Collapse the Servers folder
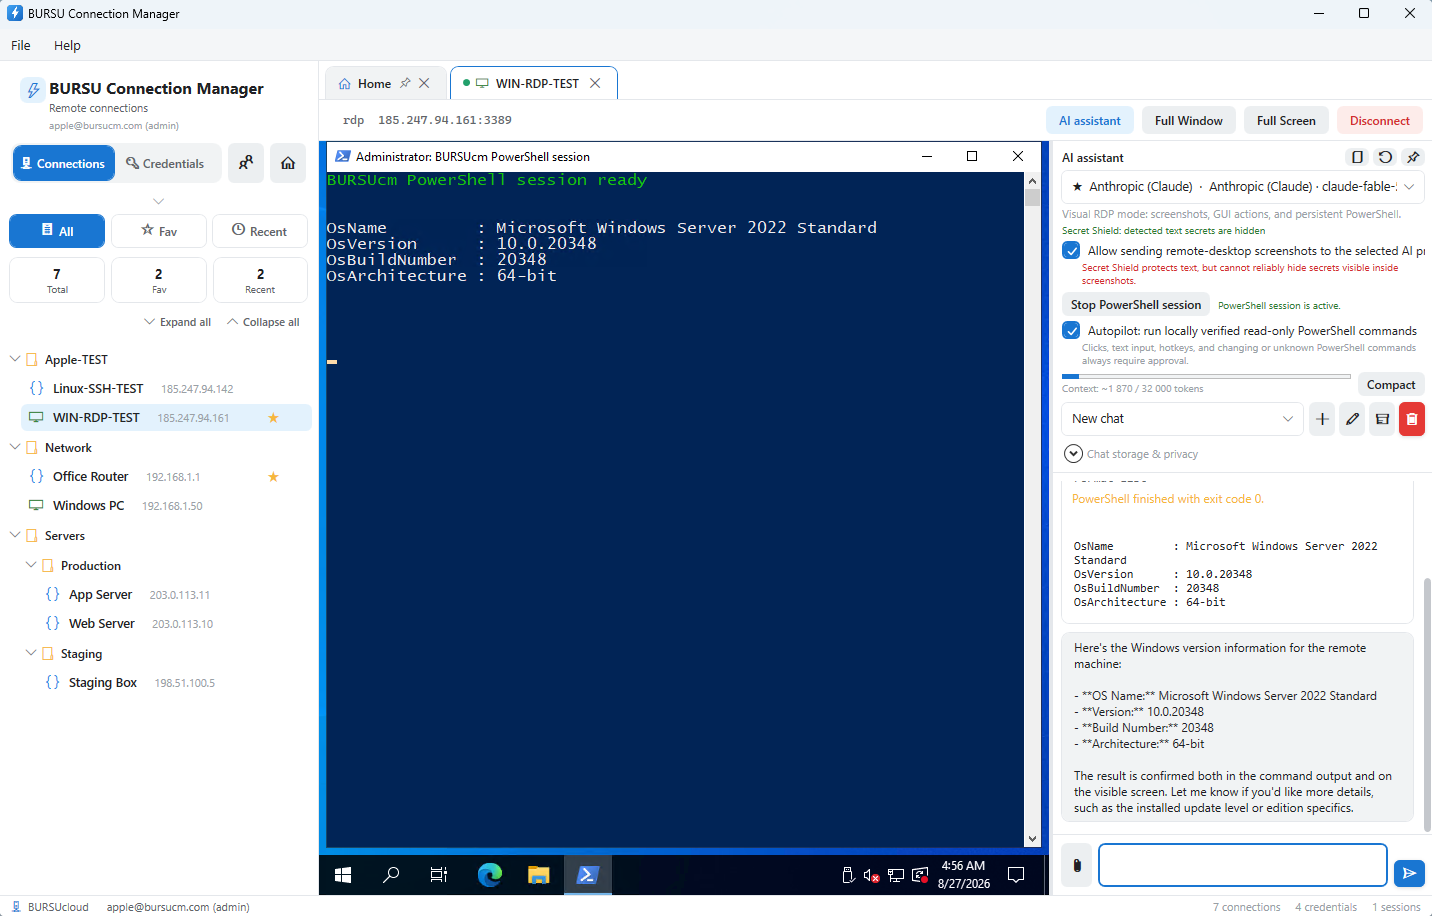1432x916 pixels. [x=15, y=535]
